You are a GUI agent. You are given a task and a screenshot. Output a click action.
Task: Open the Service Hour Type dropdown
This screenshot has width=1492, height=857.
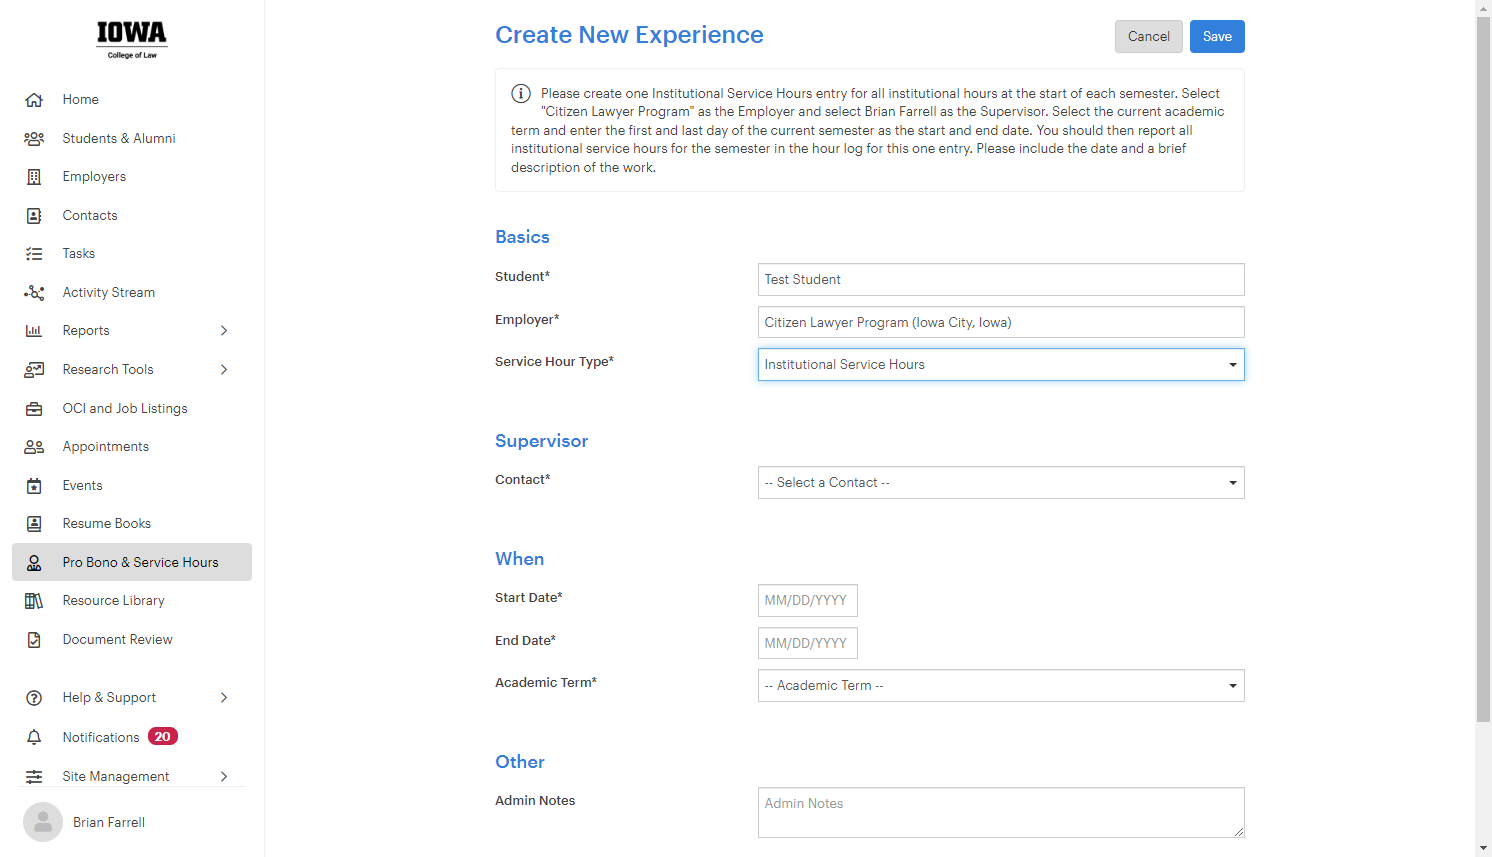(x=1001, y=365)
